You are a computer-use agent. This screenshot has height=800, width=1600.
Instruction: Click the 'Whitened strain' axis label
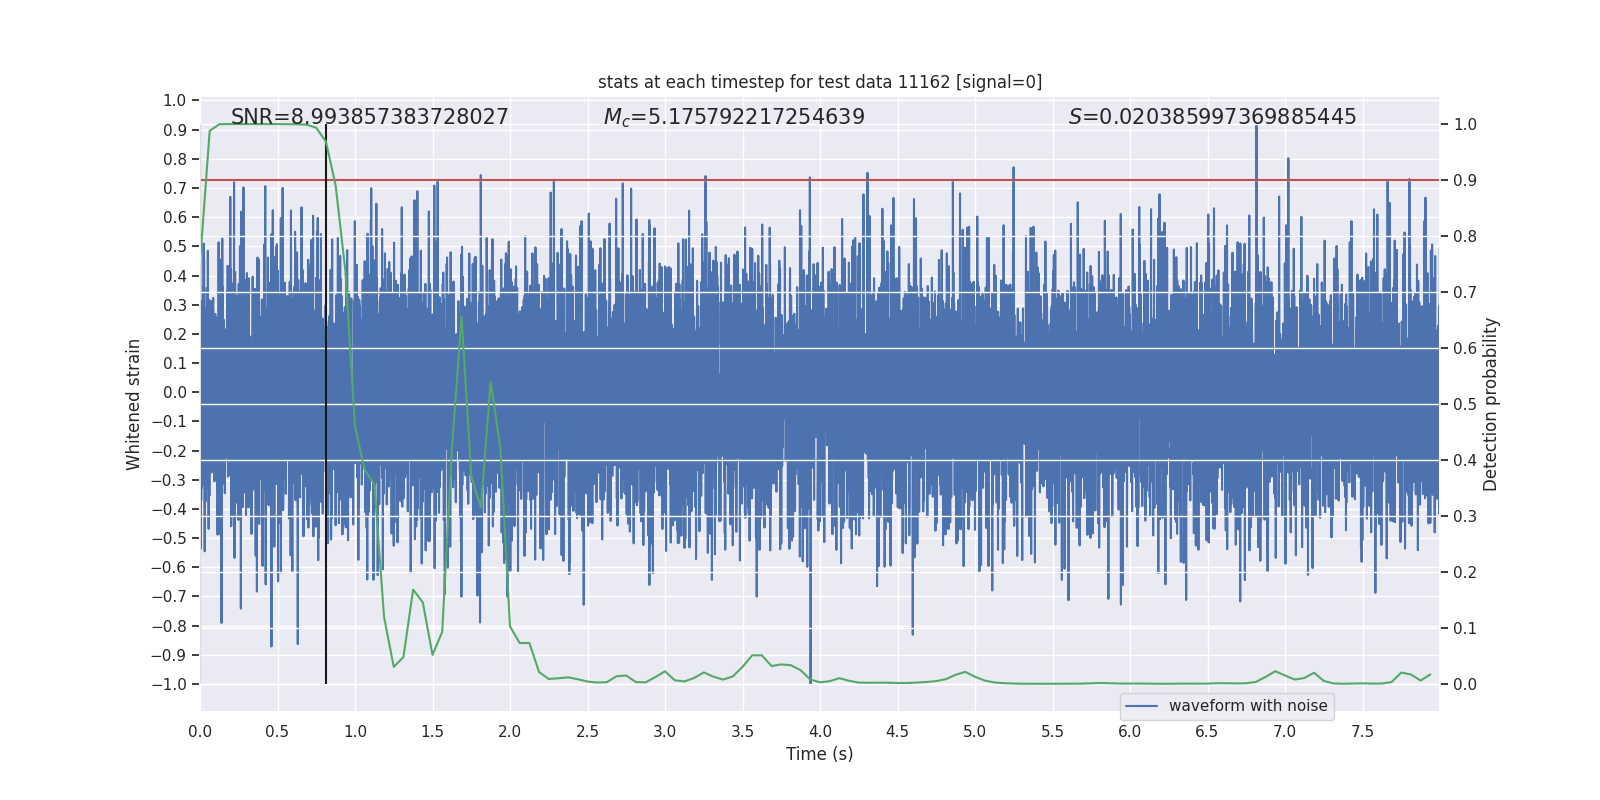coord(134,405)
